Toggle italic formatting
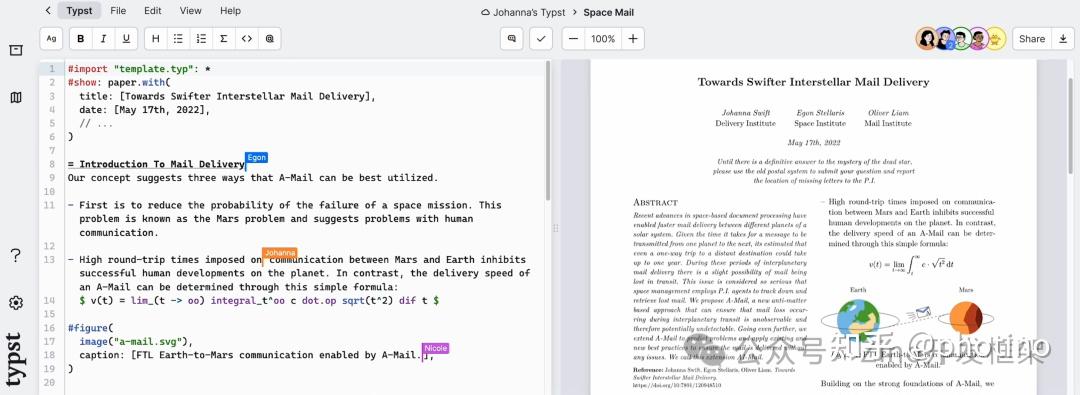This screenshot has height=395, width=1080. 103,39
